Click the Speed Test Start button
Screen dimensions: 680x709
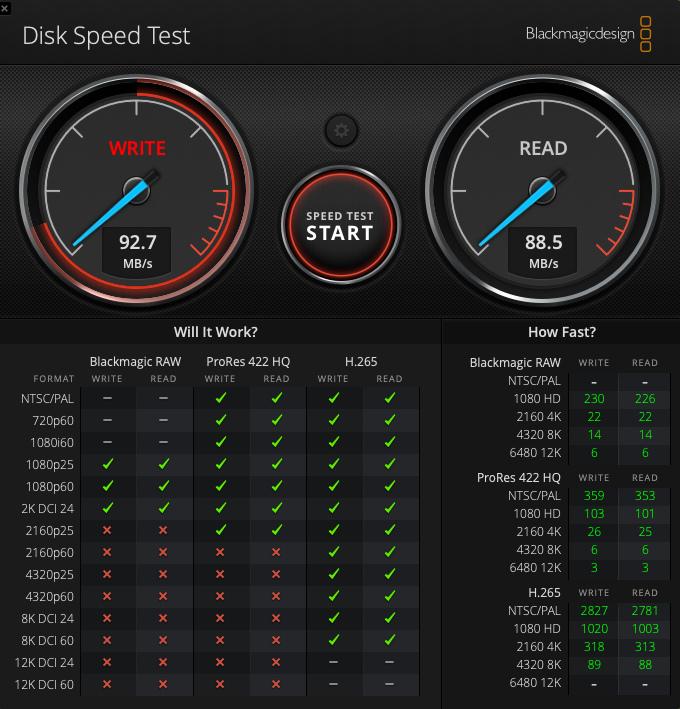coord(340,226)
